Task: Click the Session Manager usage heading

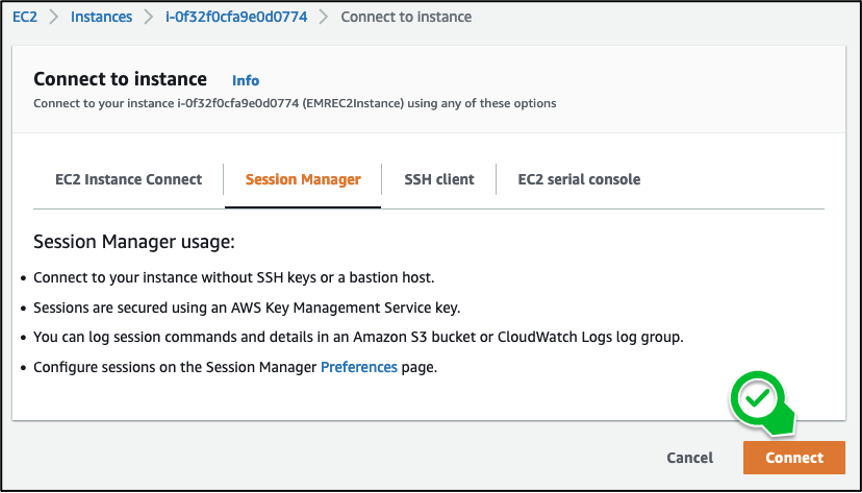Action: pyautogui.click(x=133, y=242)
